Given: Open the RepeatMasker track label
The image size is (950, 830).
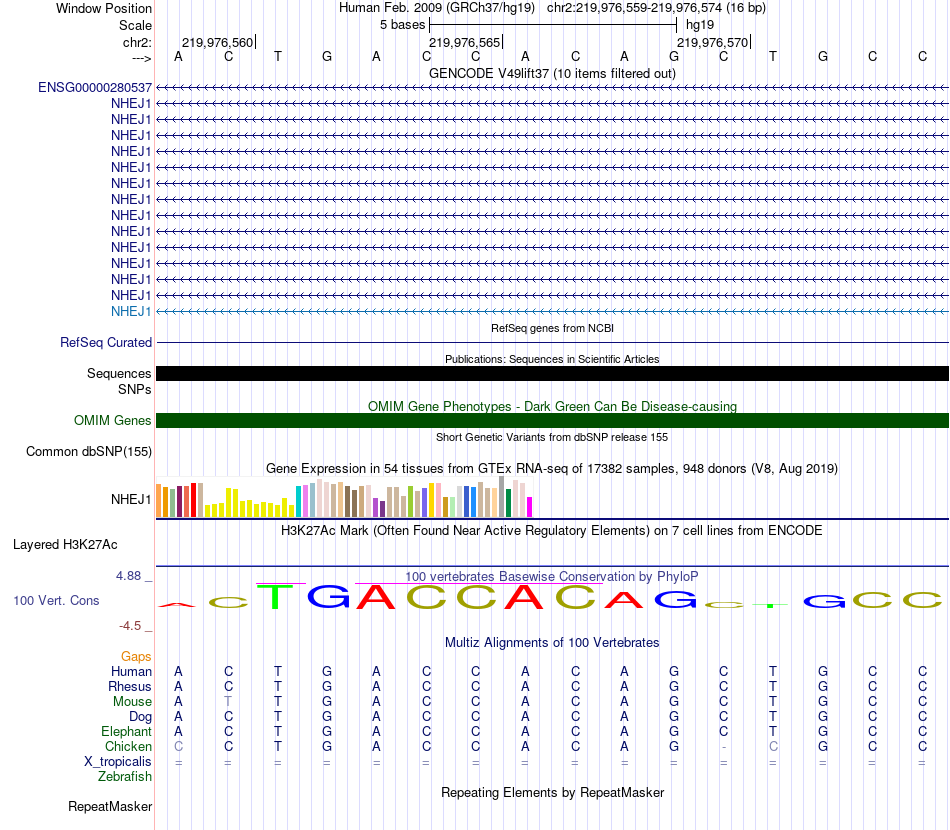Looking at the screenshot, I should coord(110,806).
